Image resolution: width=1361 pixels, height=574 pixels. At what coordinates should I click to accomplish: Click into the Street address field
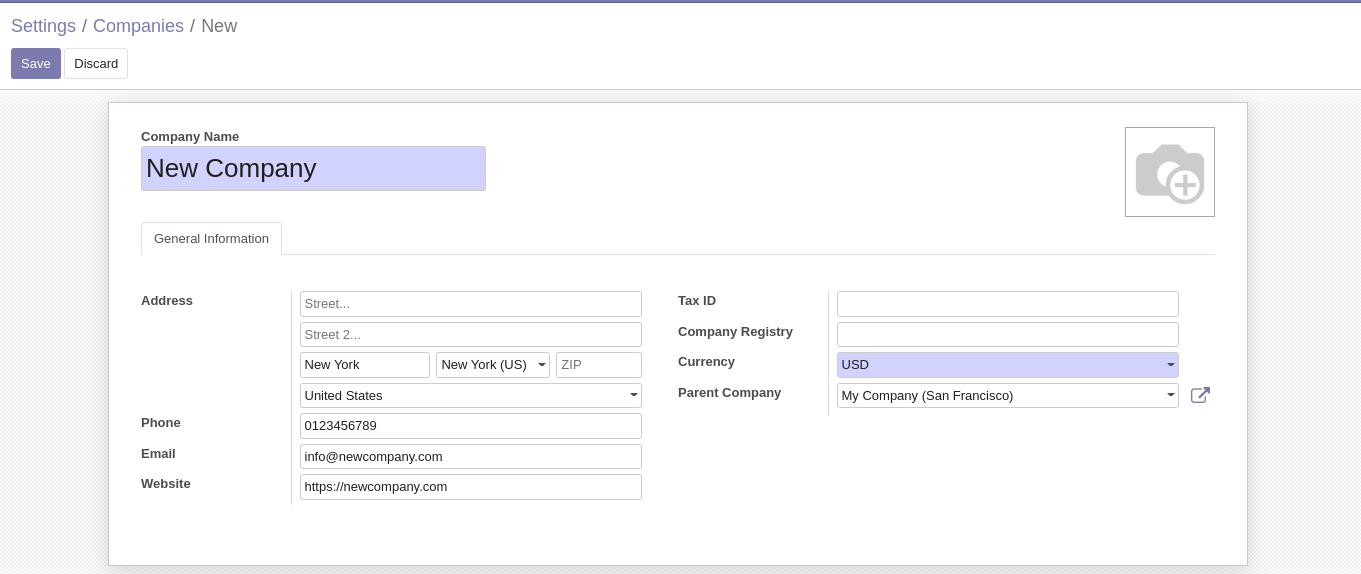tap(471, 304)
